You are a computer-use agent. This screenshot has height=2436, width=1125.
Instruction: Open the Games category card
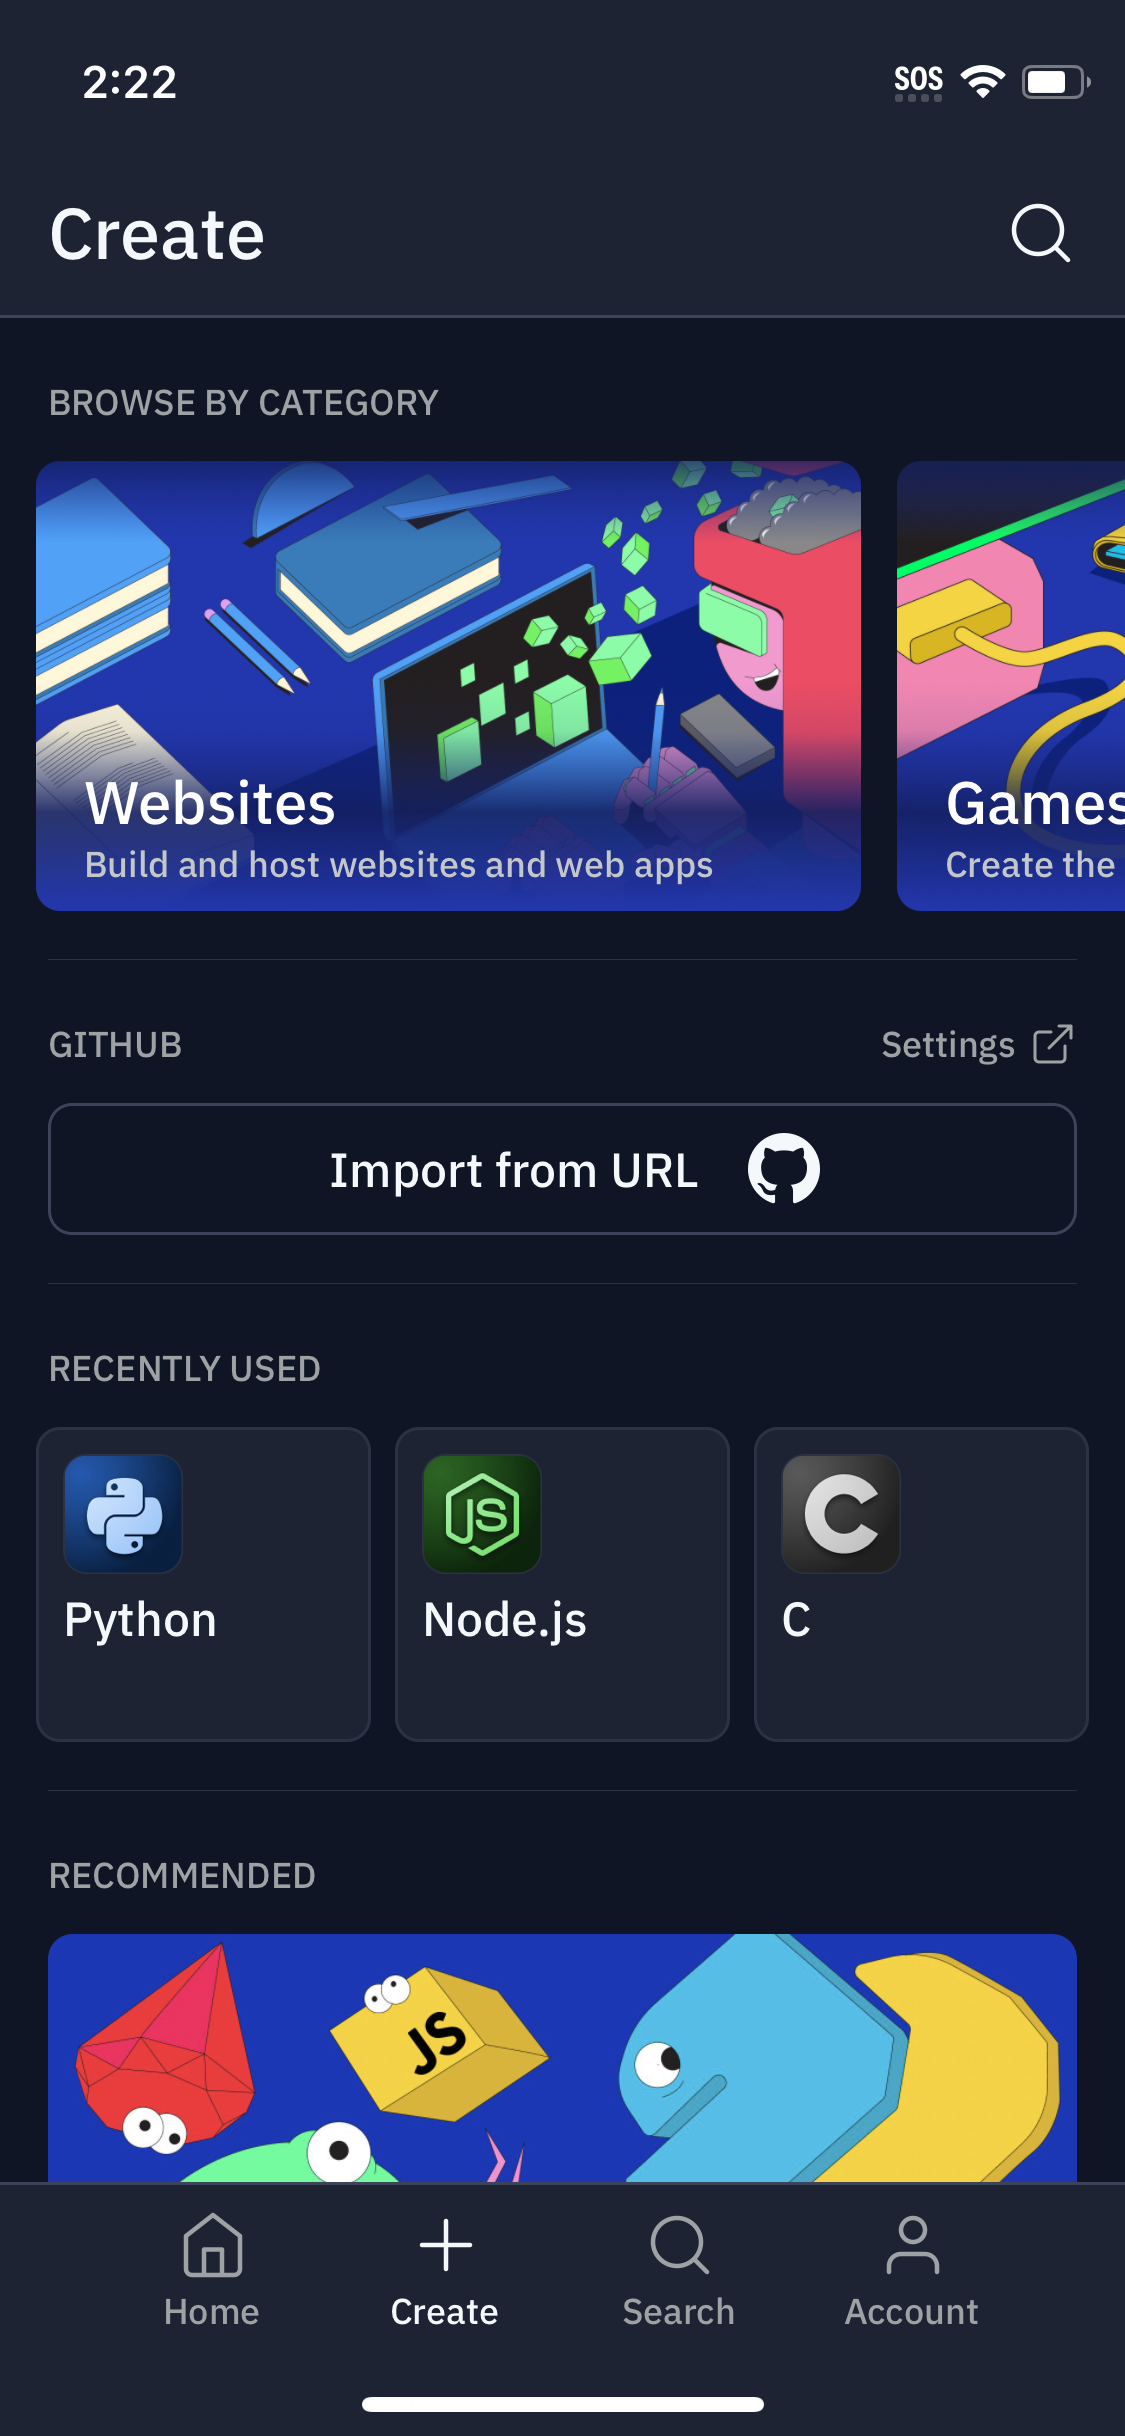click(x=1012, y=686)
